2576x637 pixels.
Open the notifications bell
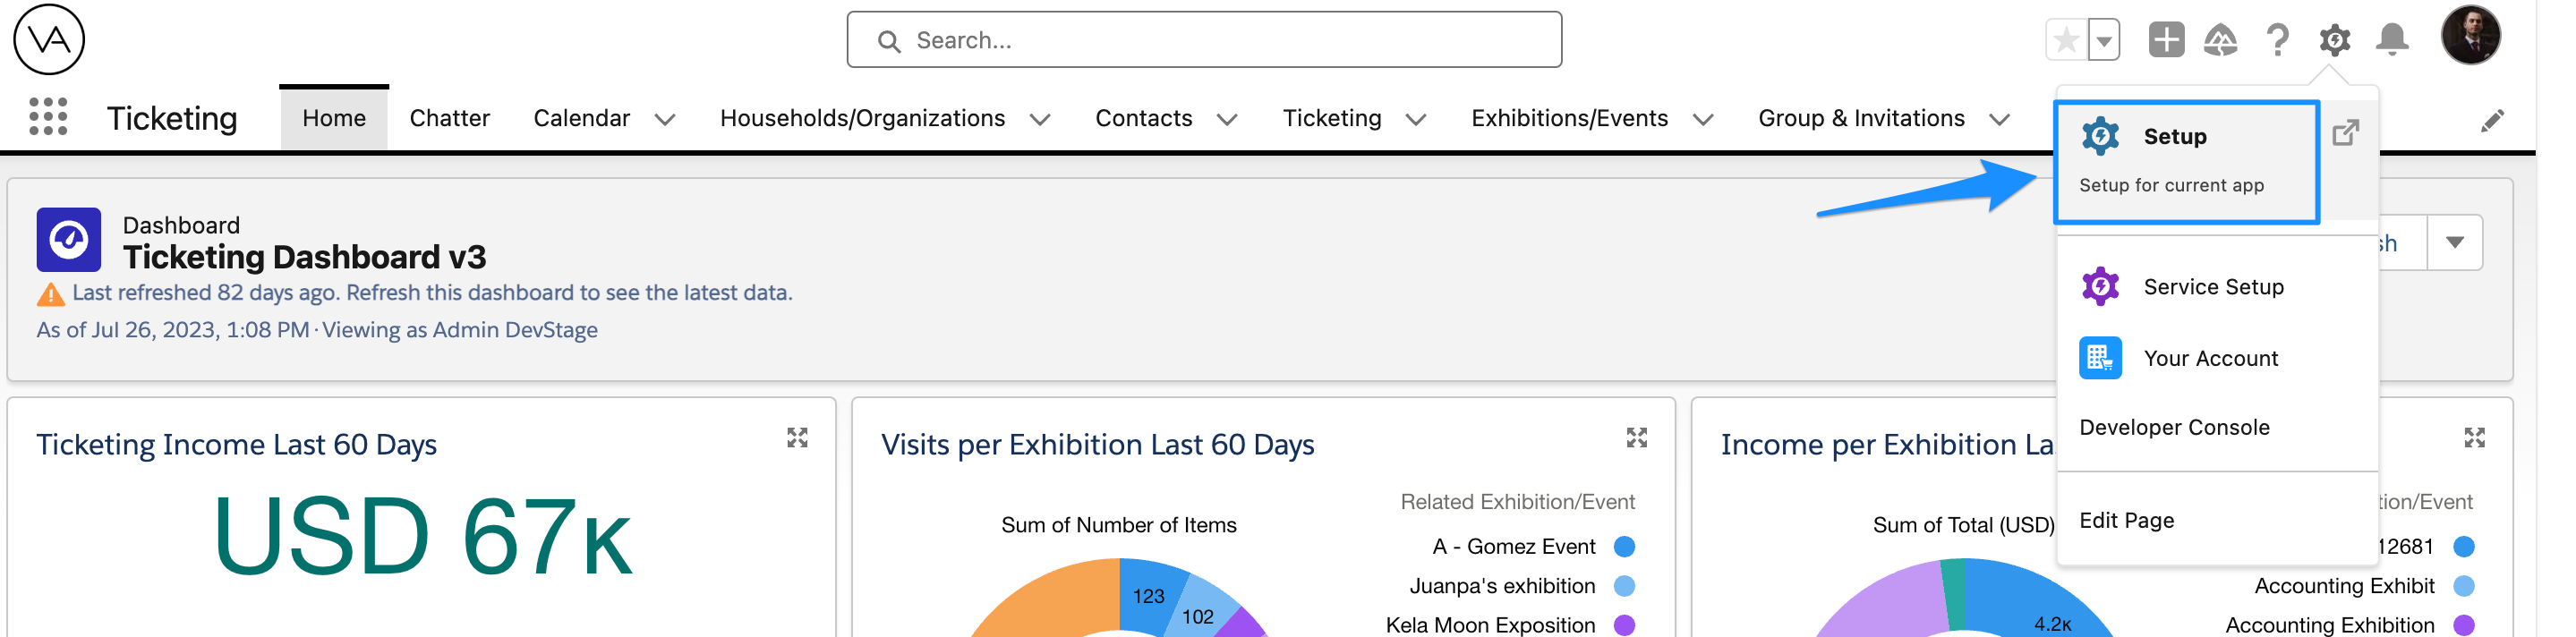2392,40
